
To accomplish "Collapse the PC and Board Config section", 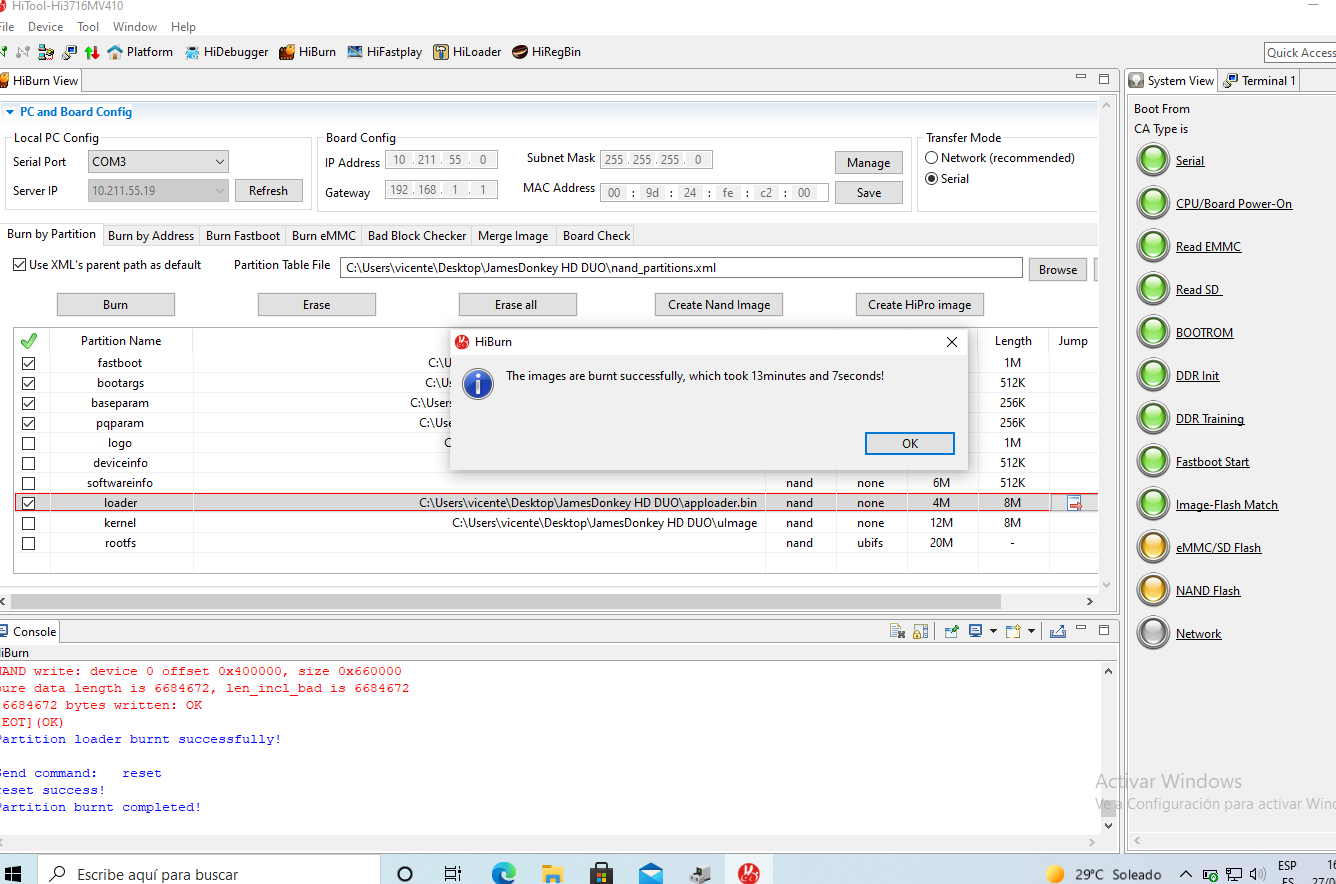I will (x=10, y=112).
